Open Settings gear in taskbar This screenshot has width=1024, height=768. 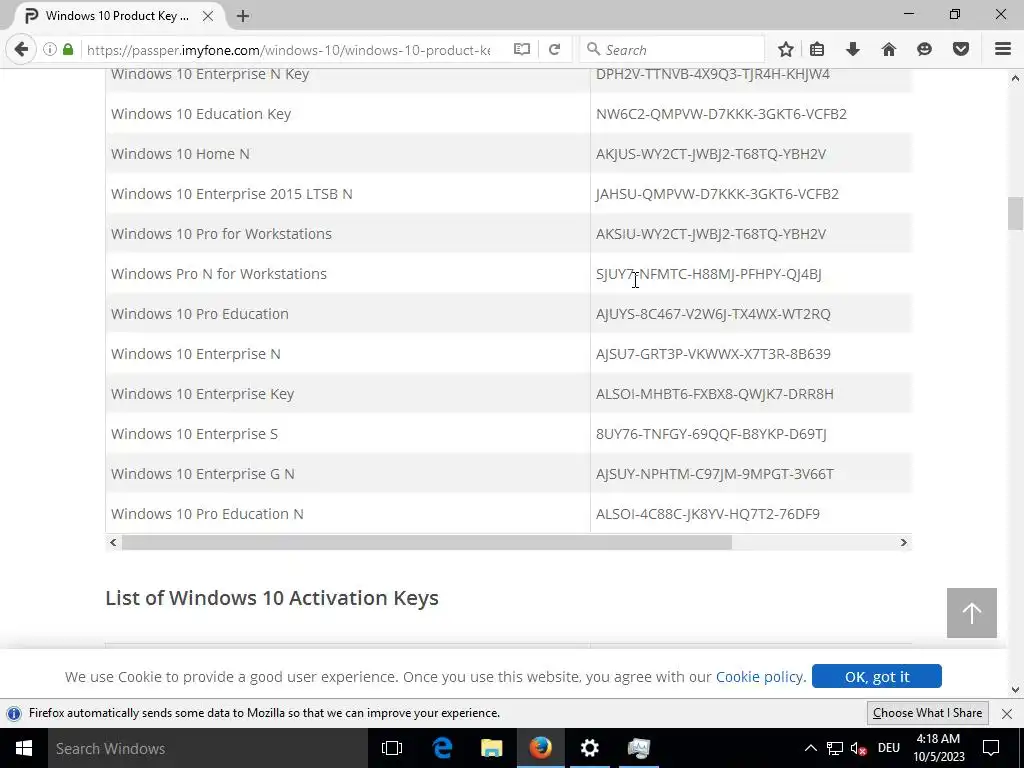click(x=589, y=748)
